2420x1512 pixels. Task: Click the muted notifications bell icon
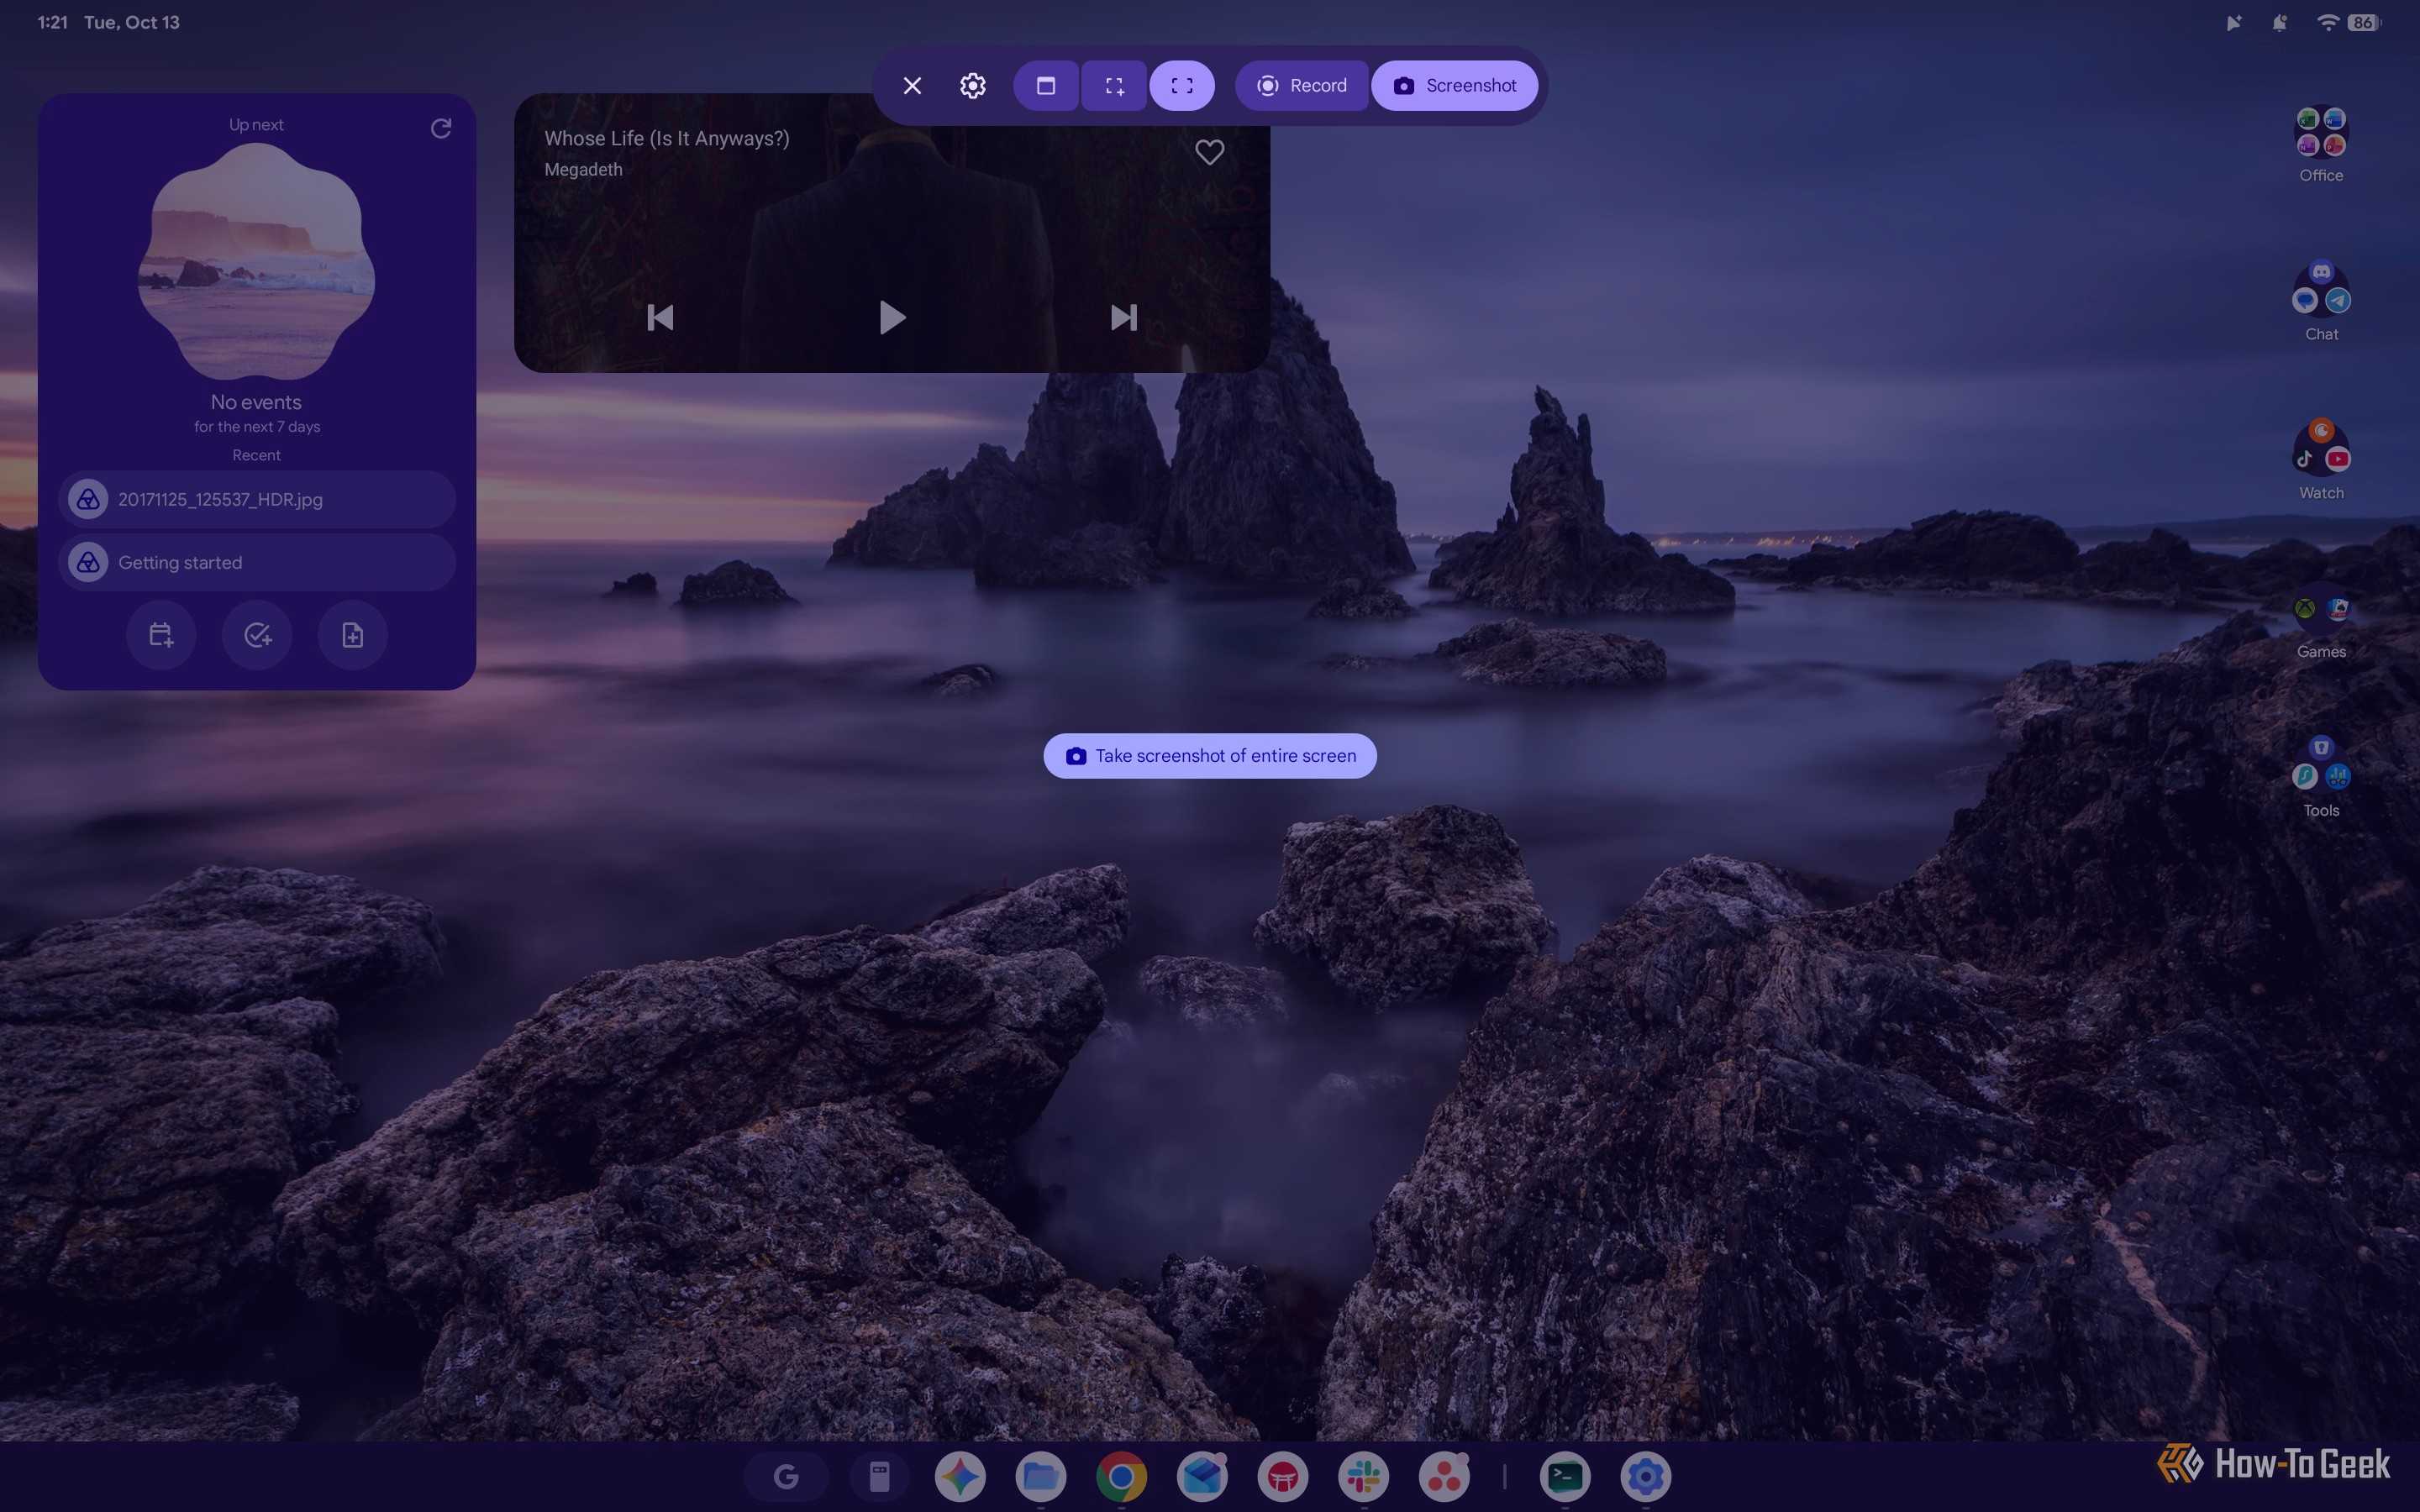pyautogui.click(x=2280, y=22)
